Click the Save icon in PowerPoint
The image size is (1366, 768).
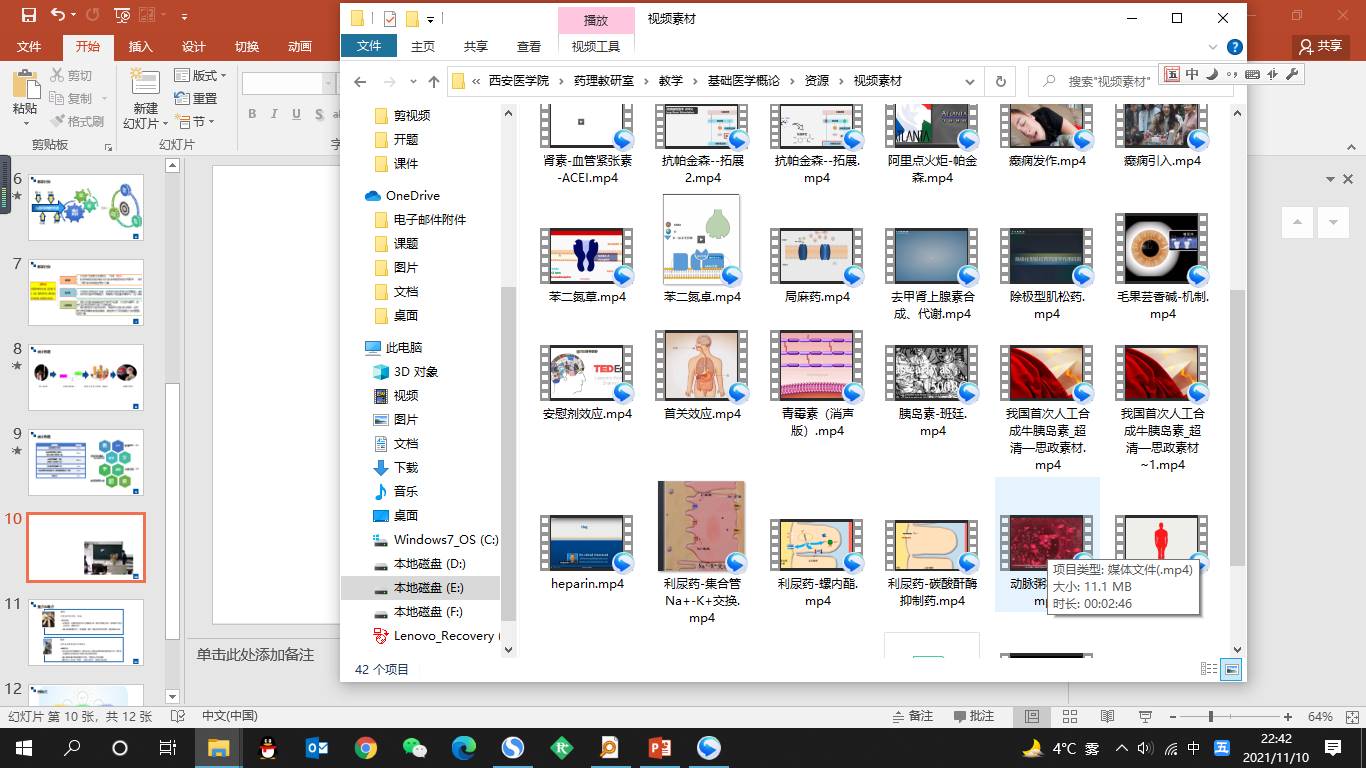click(28, 16)
